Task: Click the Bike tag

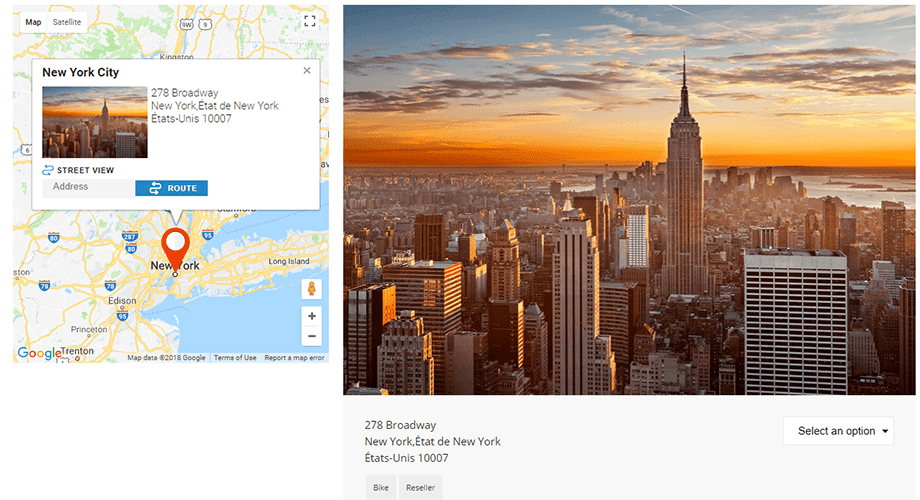Action: click(x=381, y=487)
